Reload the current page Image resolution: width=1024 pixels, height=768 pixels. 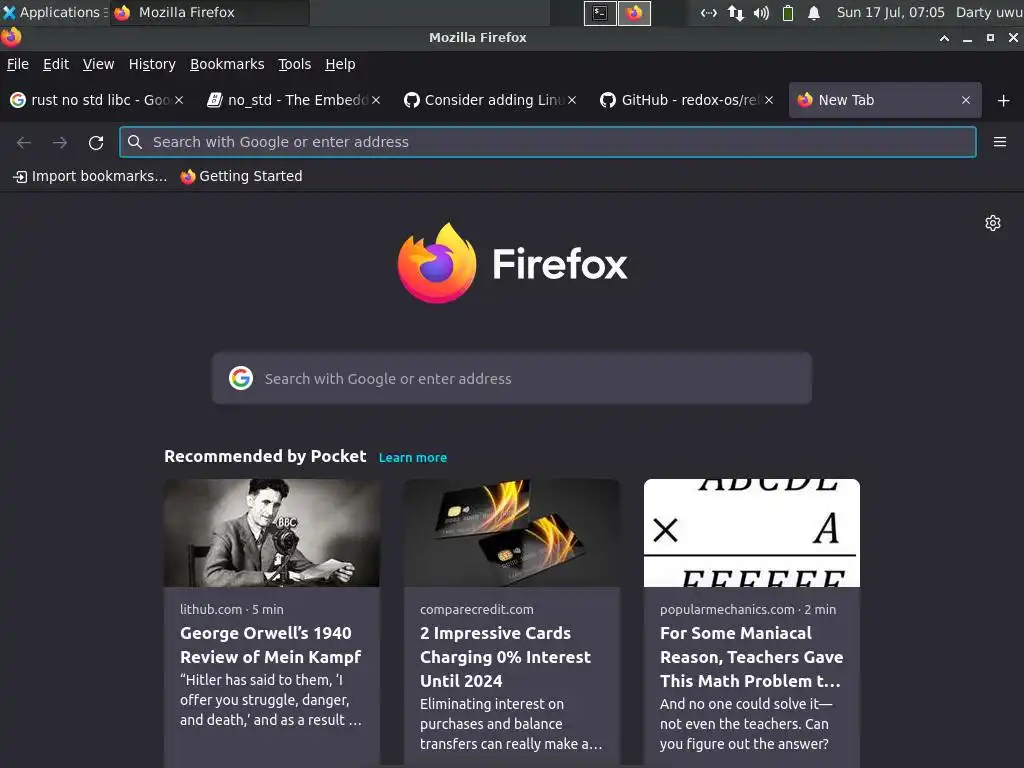point(96,142)
